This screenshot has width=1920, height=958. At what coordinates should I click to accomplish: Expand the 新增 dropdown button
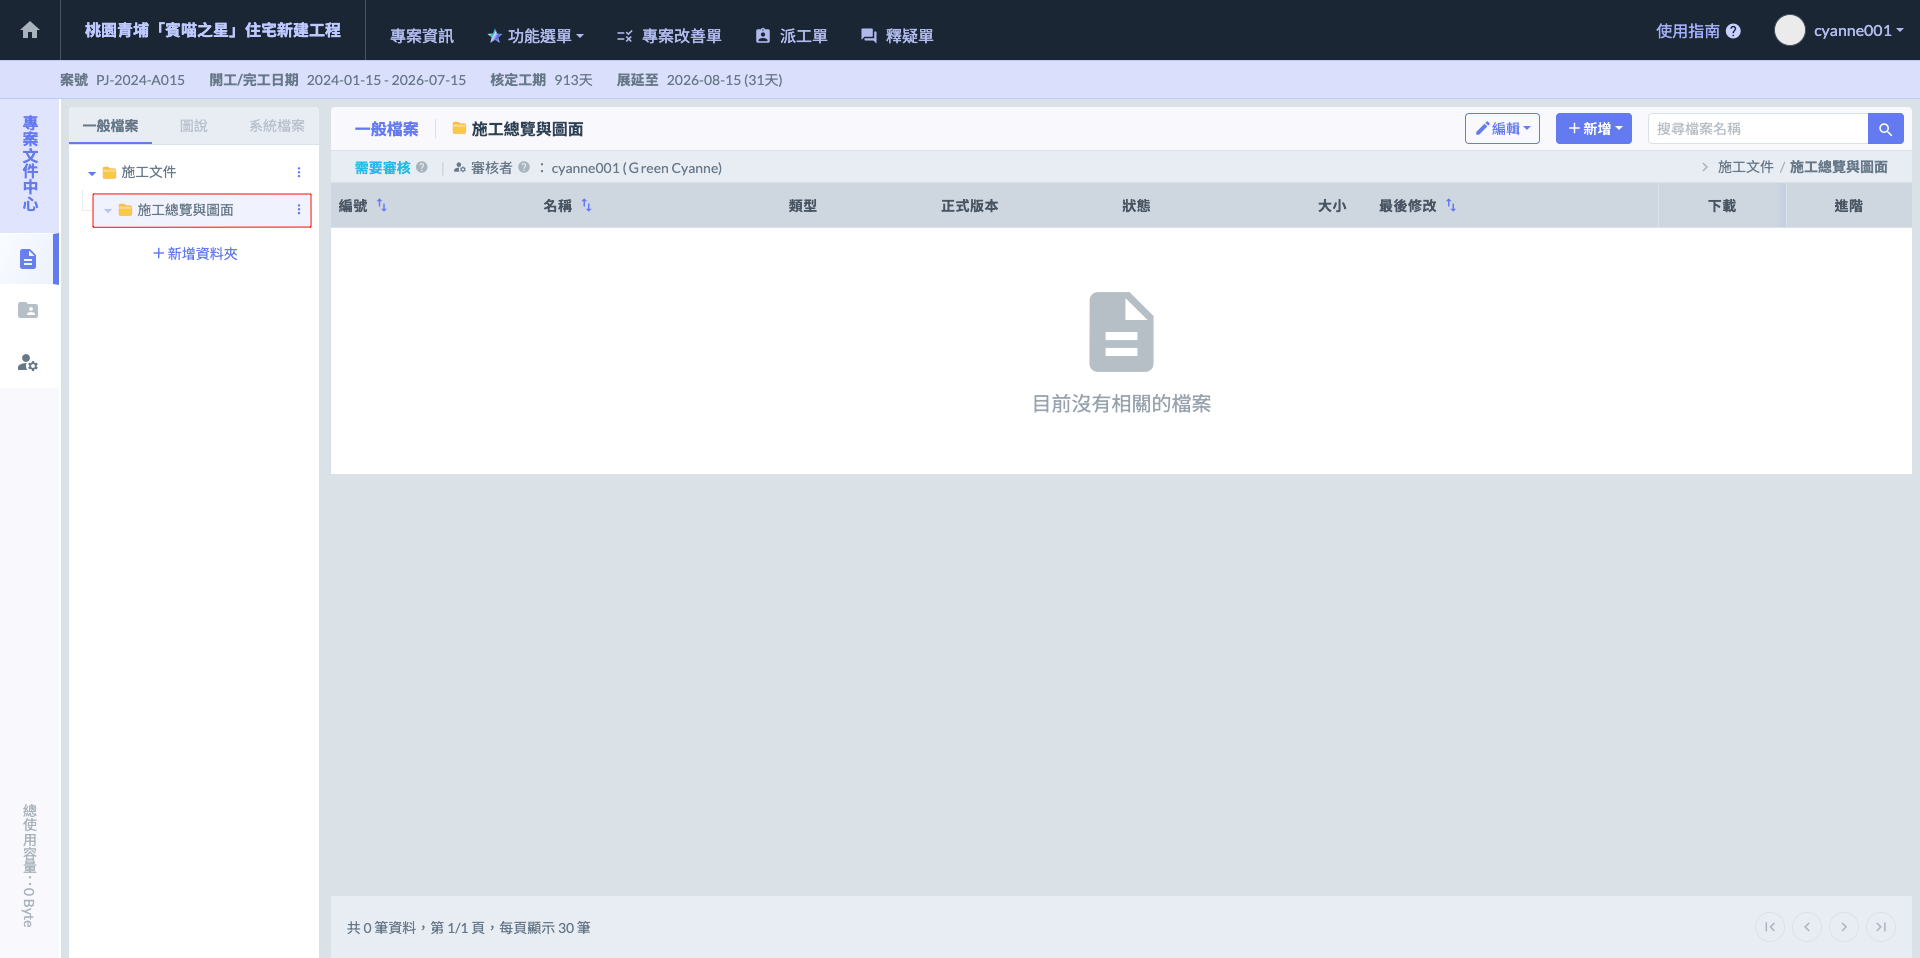coord(1594,129)
